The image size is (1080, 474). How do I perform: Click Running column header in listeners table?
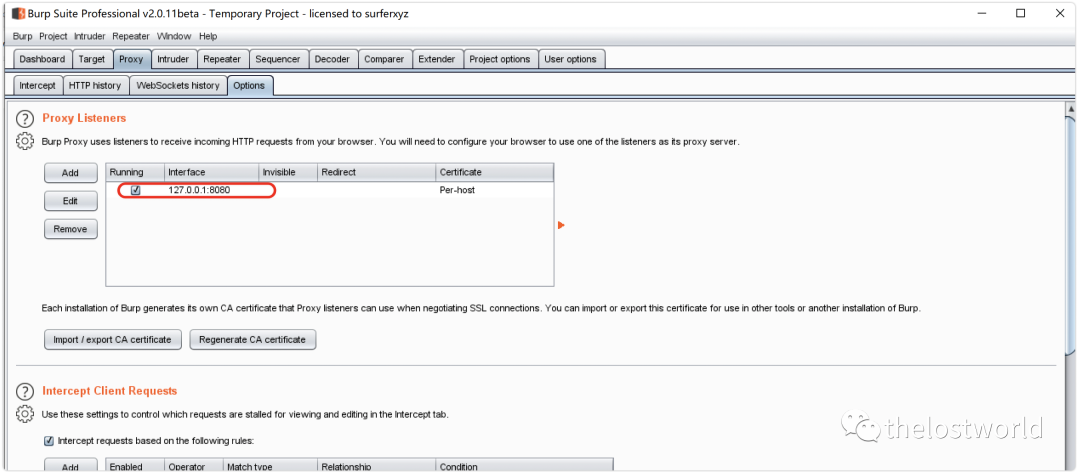135,172
